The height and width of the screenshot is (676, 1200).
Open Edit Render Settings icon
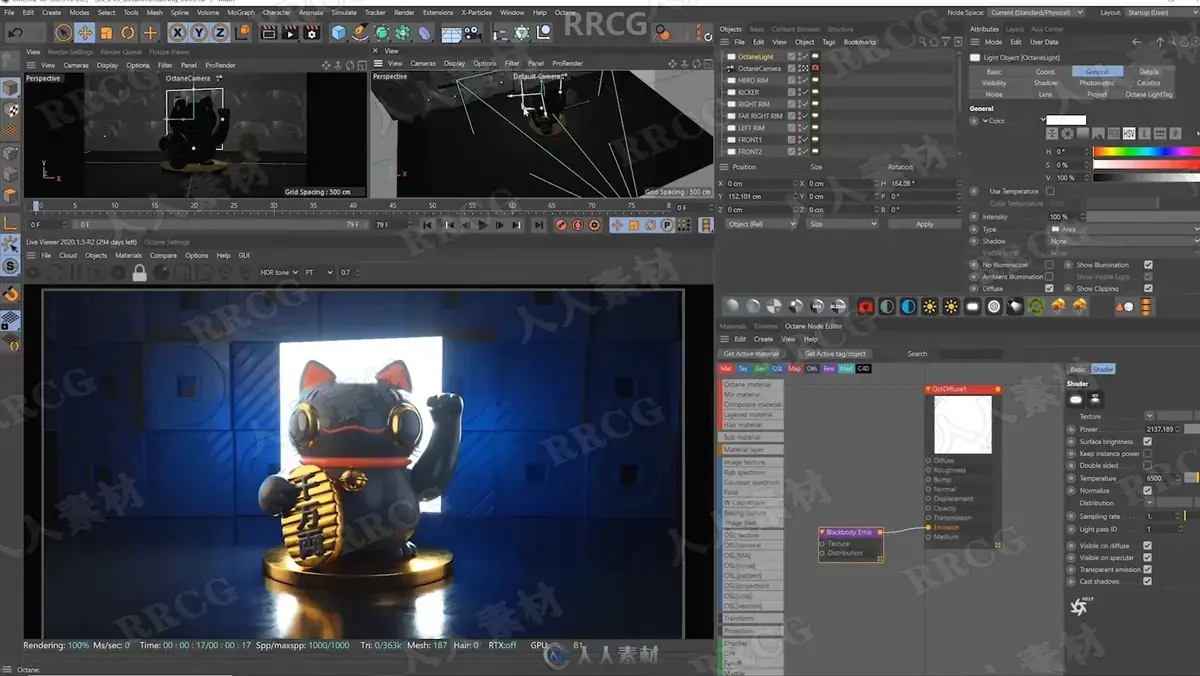pos(312,33)
